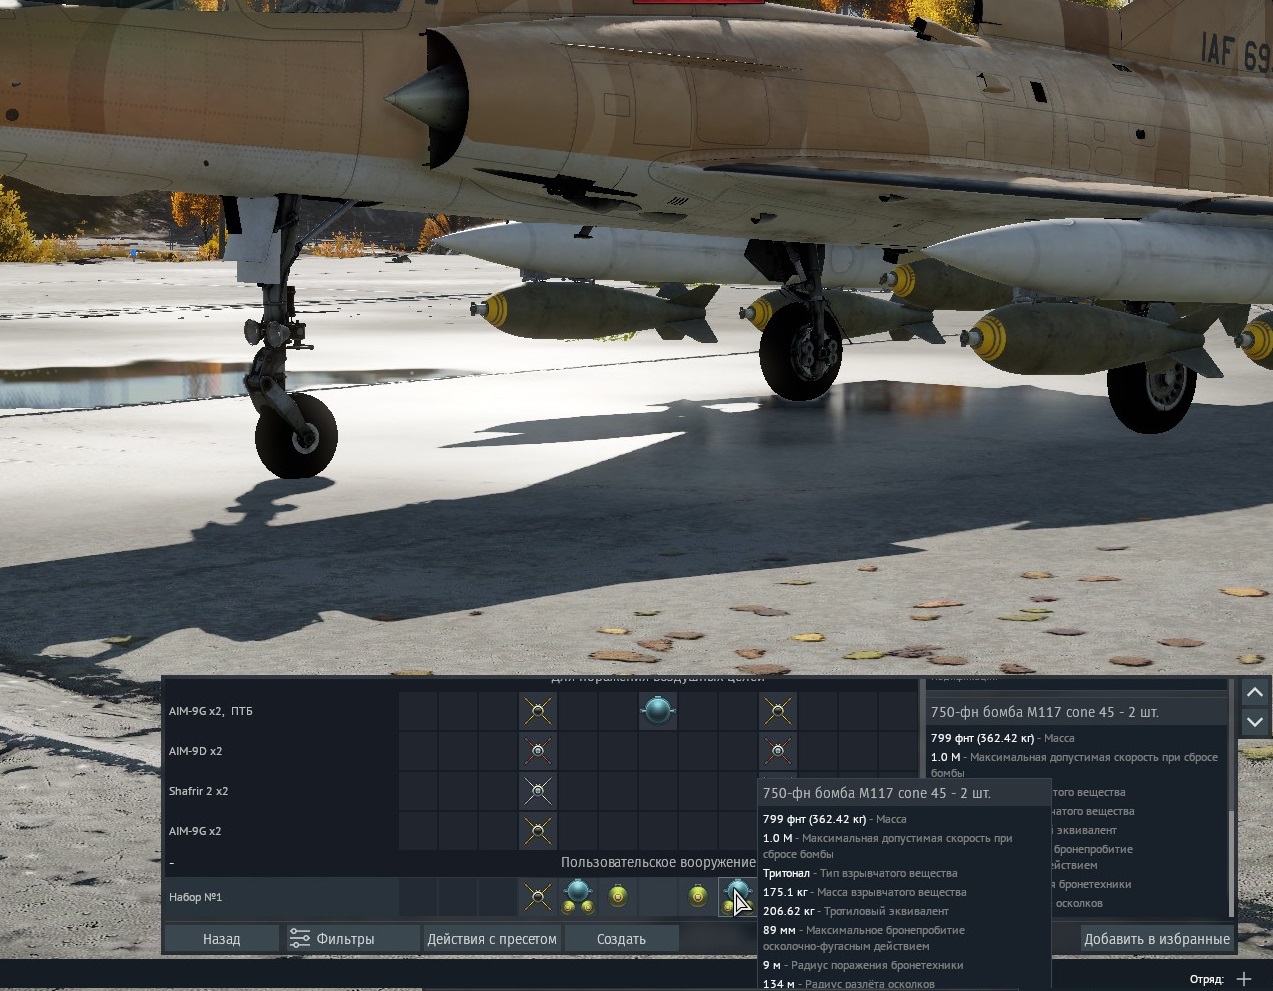Screen dimensions: 1273x991
Task: Open Действия с пресетом preset actions
Action: point(492,939)
